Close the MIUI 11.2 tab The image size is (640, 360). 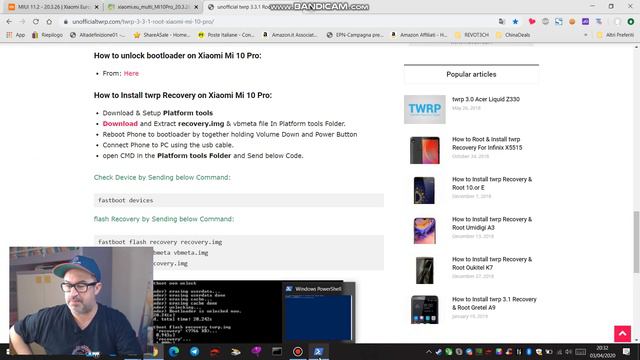tap(97, 7)
